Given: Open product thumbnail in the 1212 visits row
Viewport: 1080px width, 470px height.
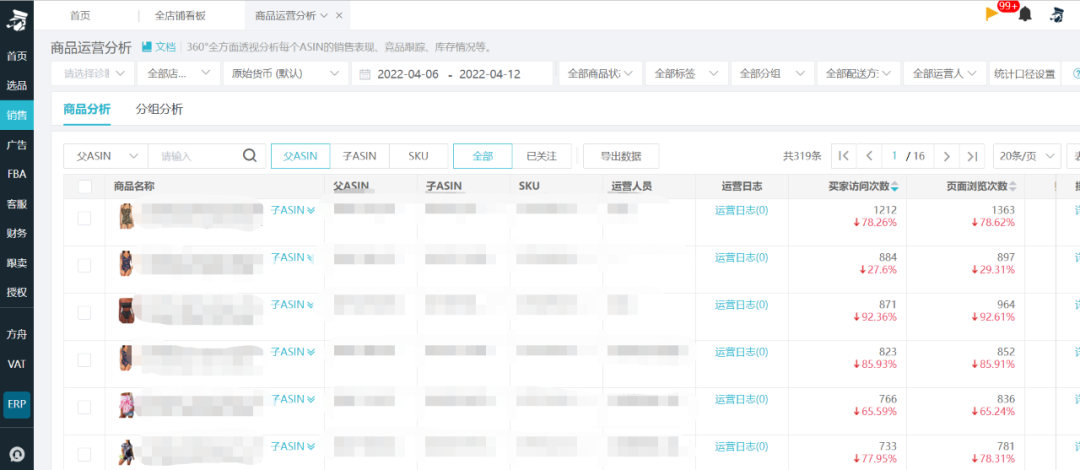Looking at the screenshot, I should pyautogui.click(x=125, y=216).
